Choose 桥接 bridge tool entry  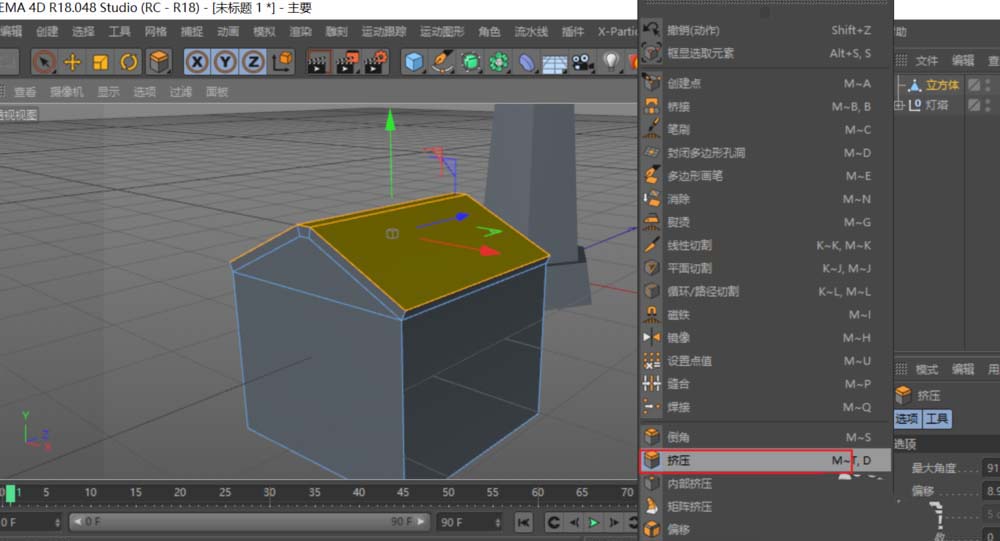coord(764,107)
